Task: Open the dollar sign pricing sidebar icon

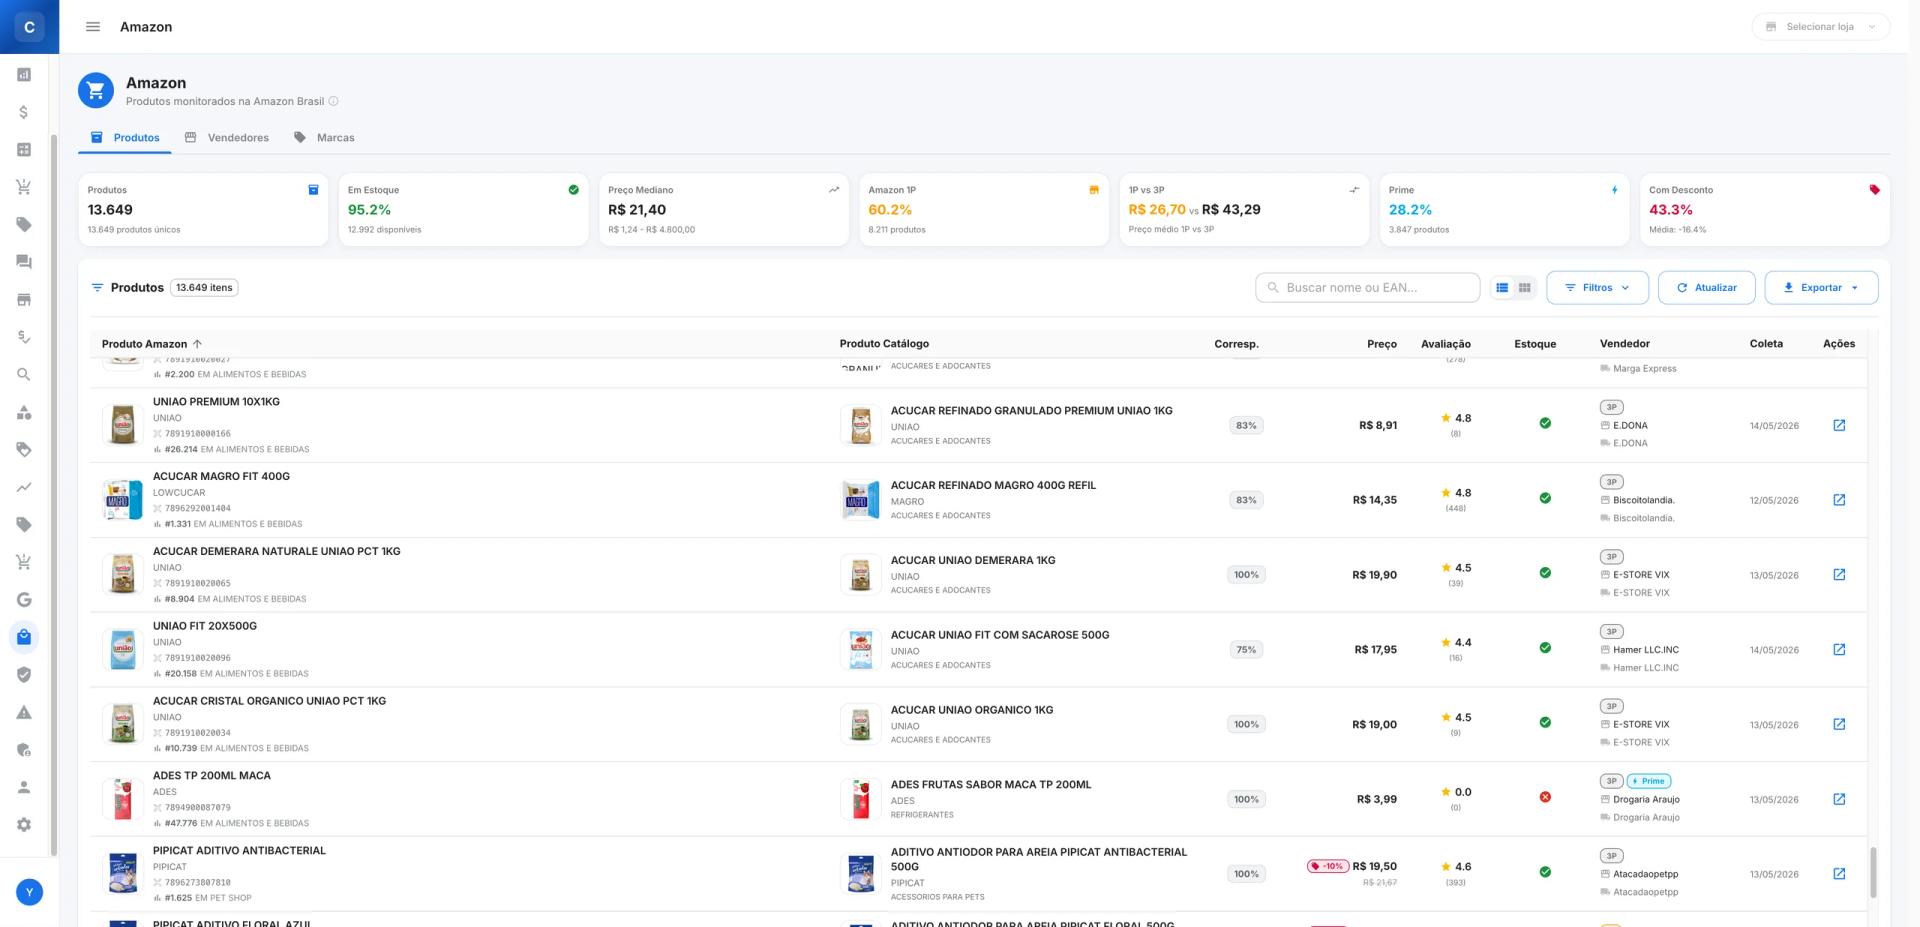Action: pyautogui.click(x=24, y=112)
